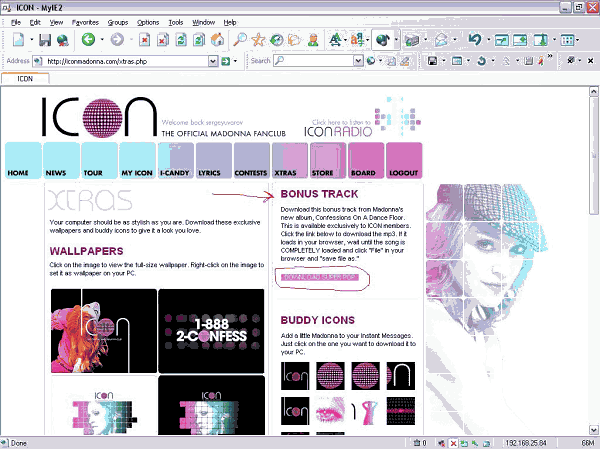
Task: Click the gray Forward arrow button
Action: [117, 39]
